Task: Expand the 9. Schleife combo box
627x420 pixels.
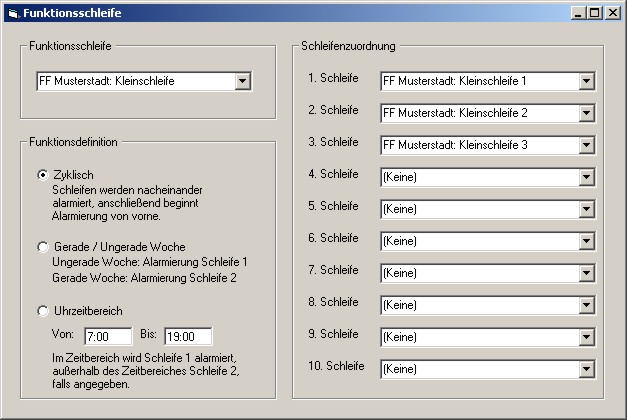Action: point(587,337)
